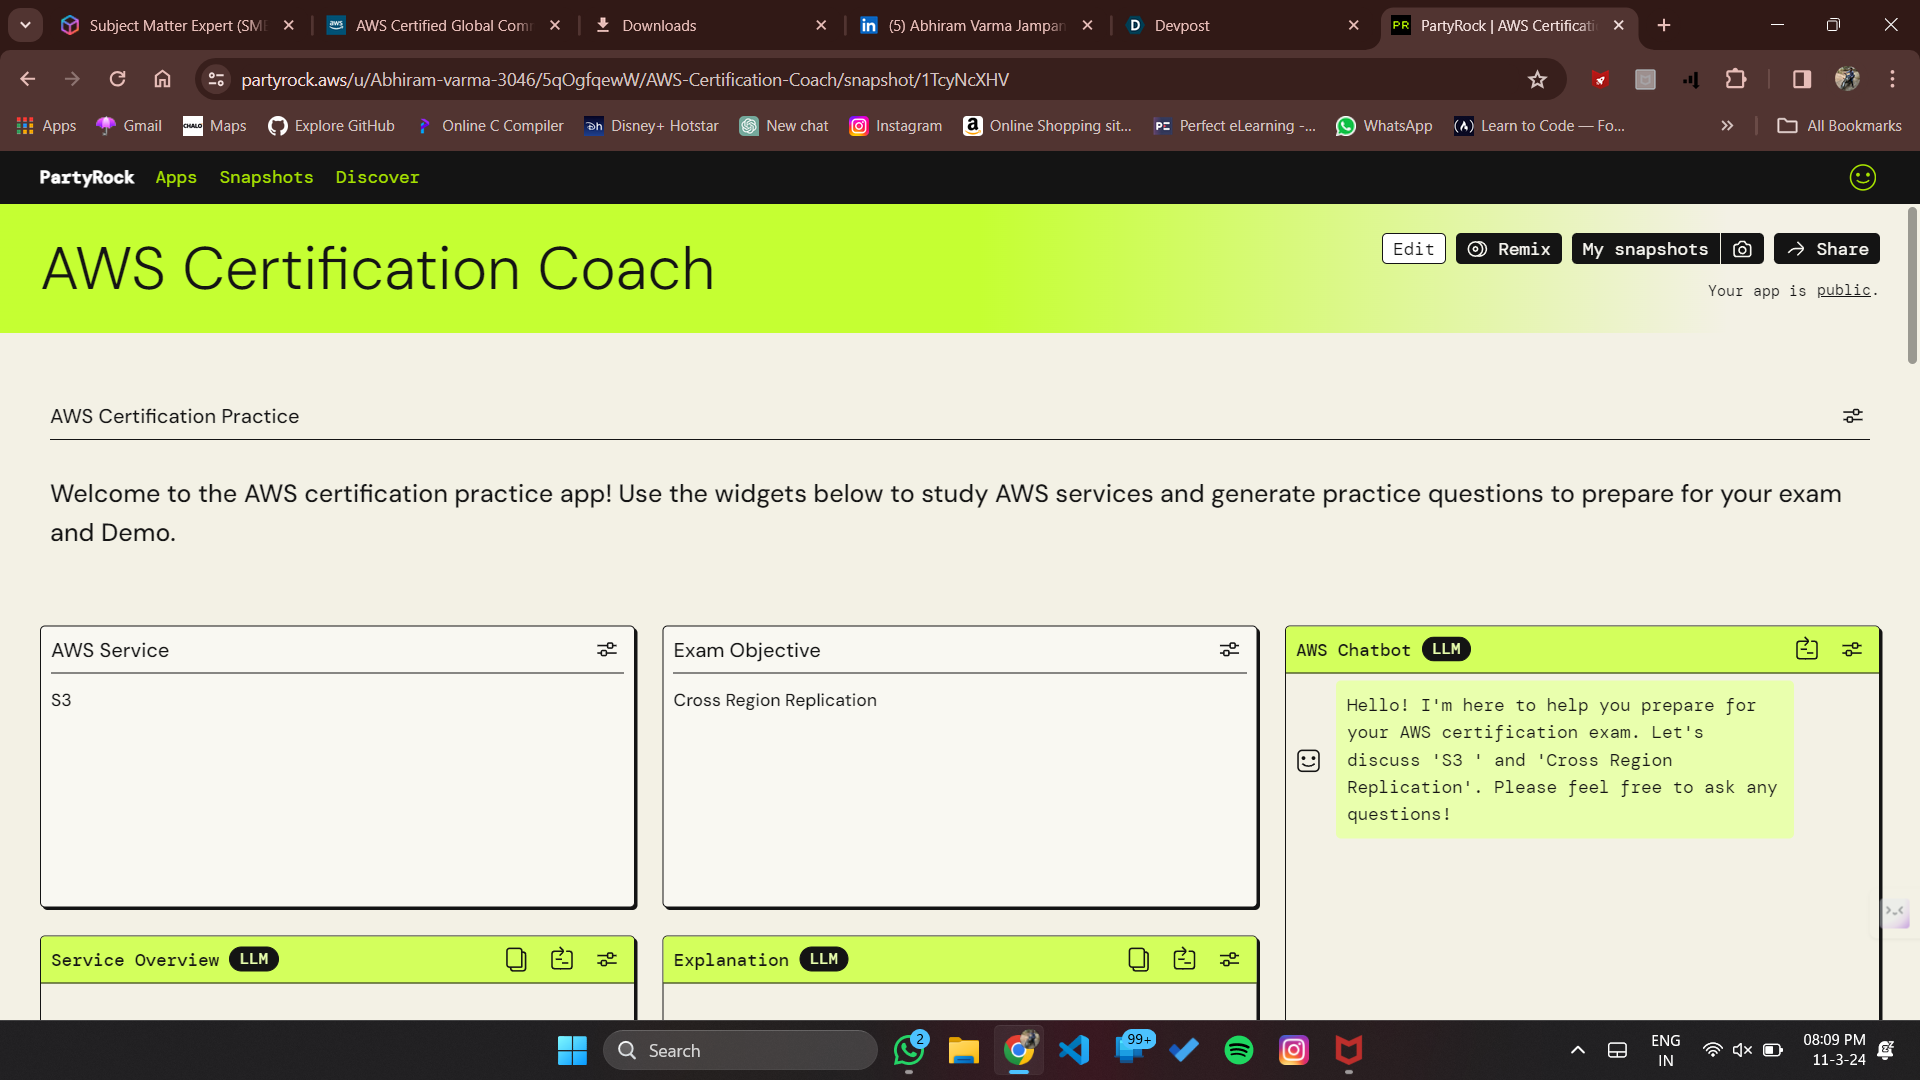Open AWS Chatbot widget settings

coord(1852,650)
